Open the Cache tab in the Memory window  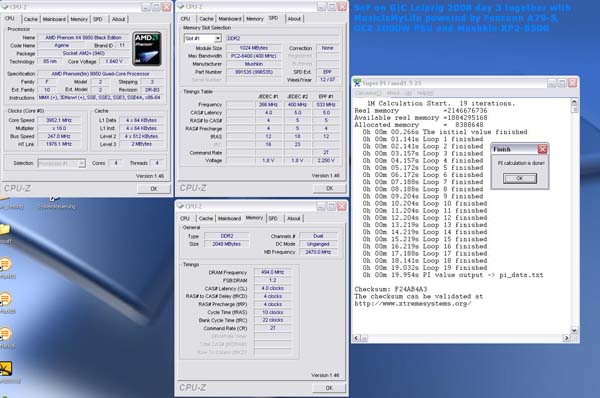coord(205,219)
